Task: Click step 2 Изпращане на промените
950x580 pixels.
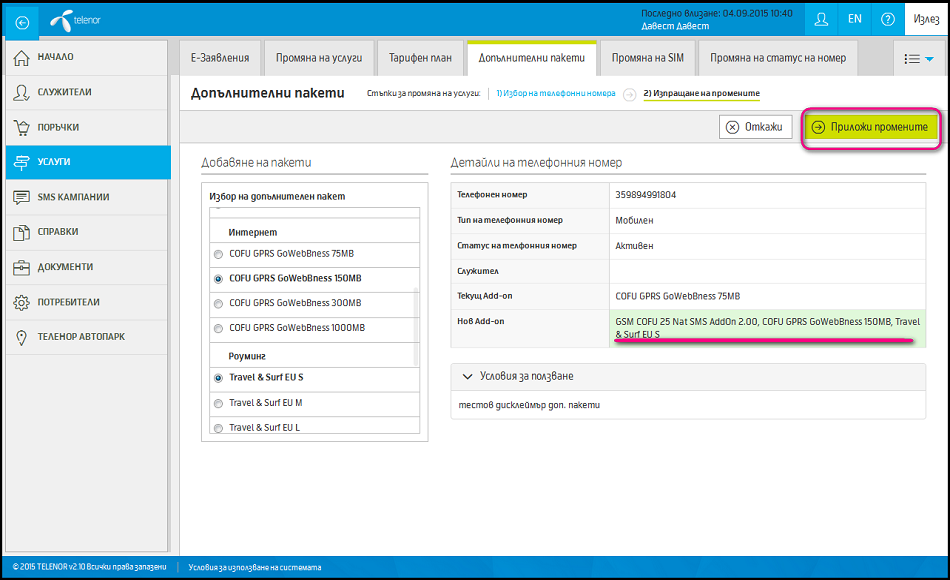Action: pos(702,93)
